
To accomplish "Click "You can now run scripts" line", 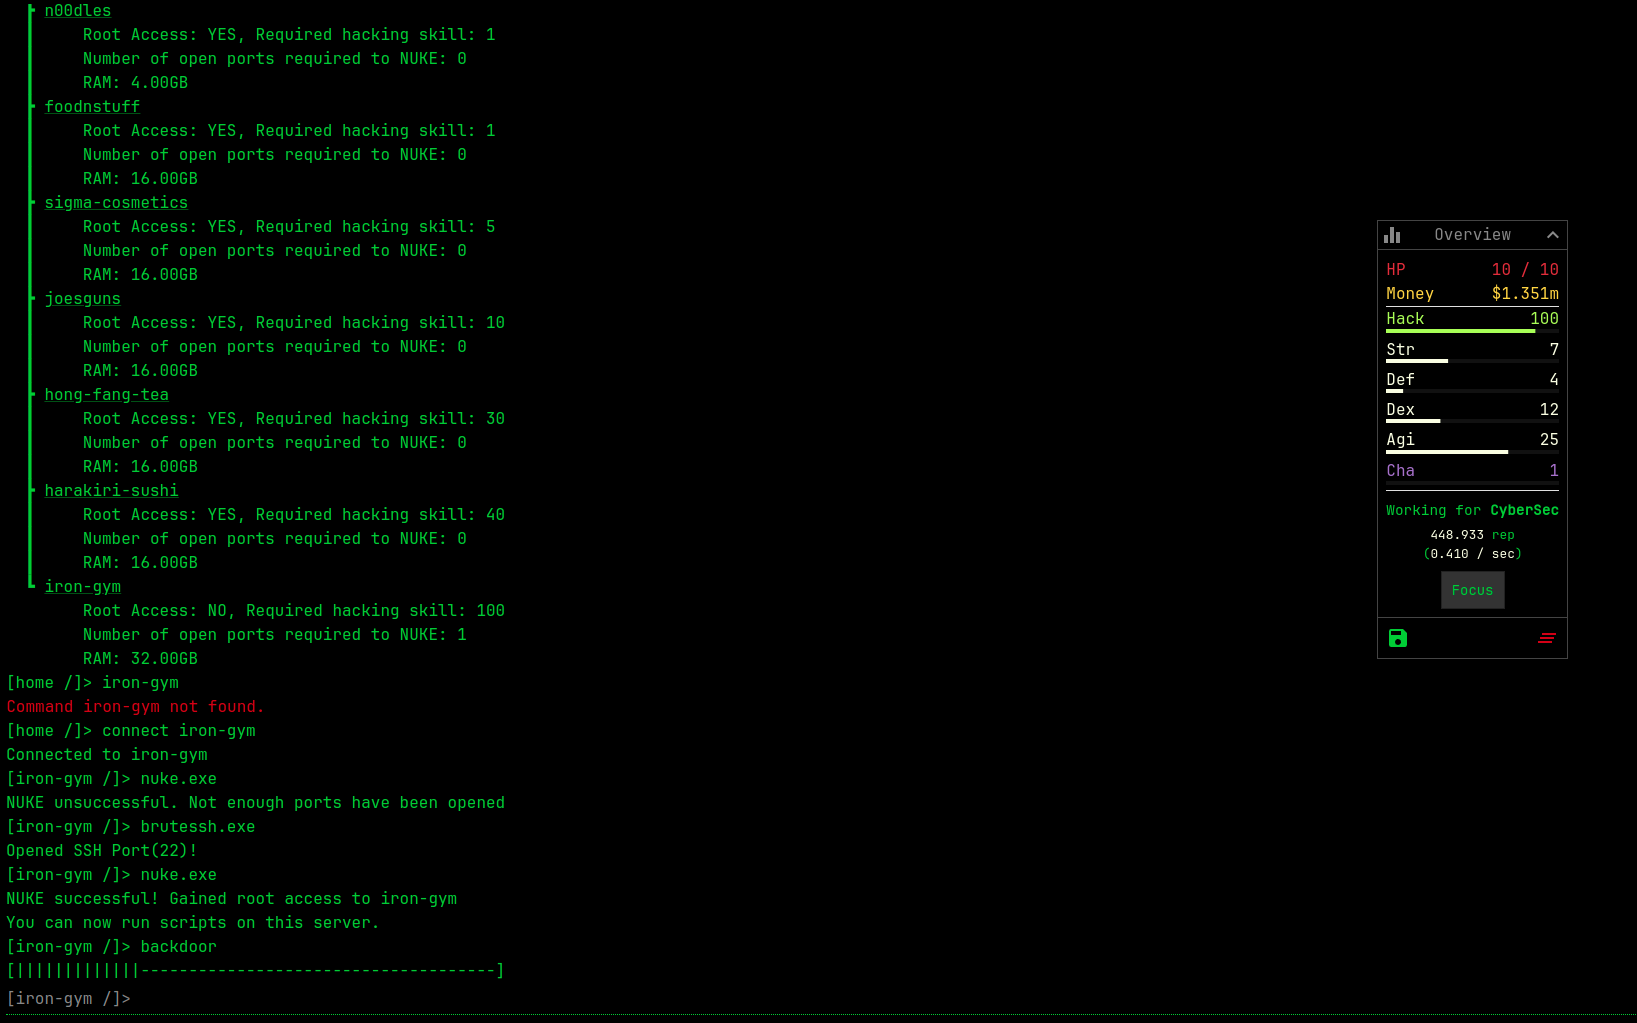I will point(193,923).
